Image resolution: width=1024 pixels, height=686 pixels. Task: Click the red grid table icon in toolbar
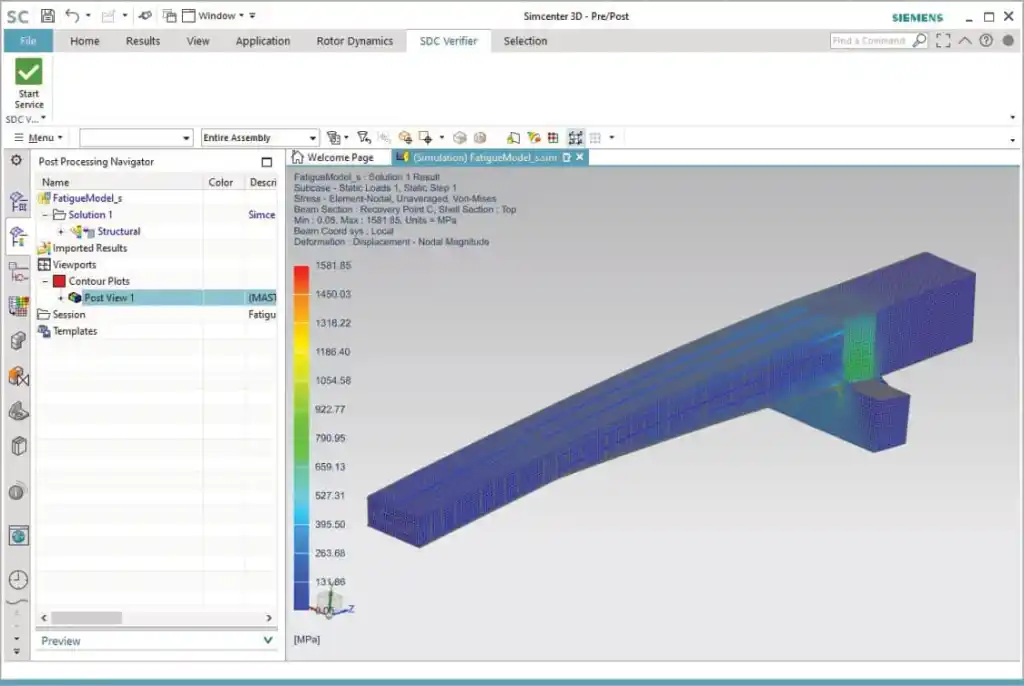pyautogui.click(x=553, y=137)
